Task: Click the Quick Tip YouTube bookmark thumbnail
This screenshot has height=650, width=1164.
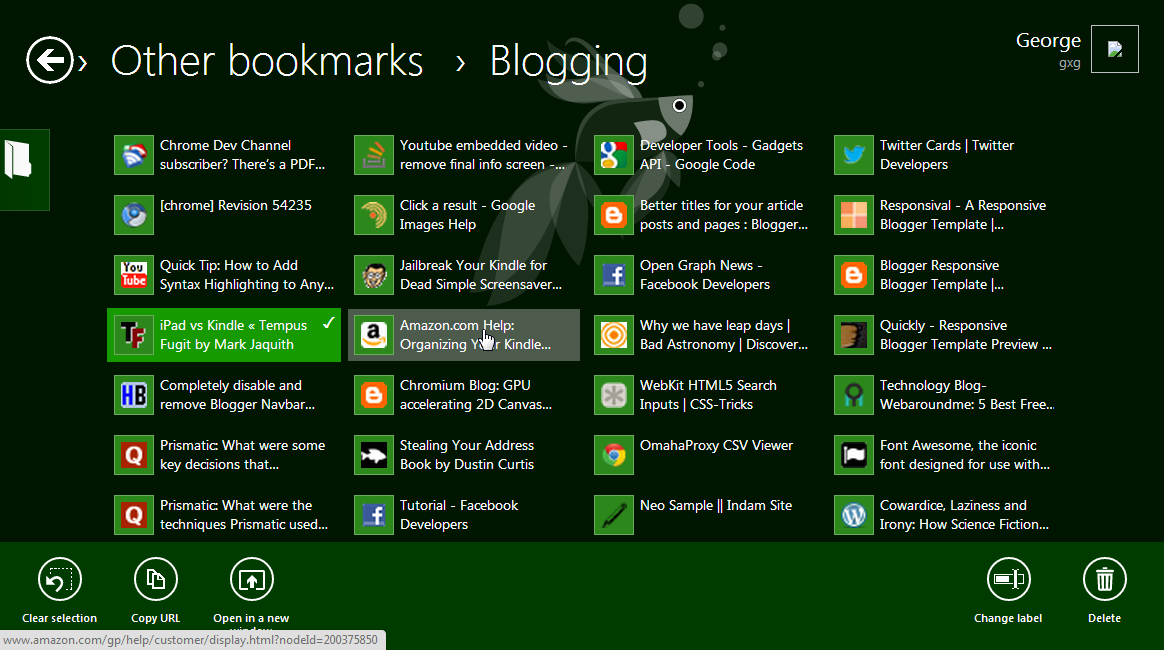Action: click(x=133, y=275)
